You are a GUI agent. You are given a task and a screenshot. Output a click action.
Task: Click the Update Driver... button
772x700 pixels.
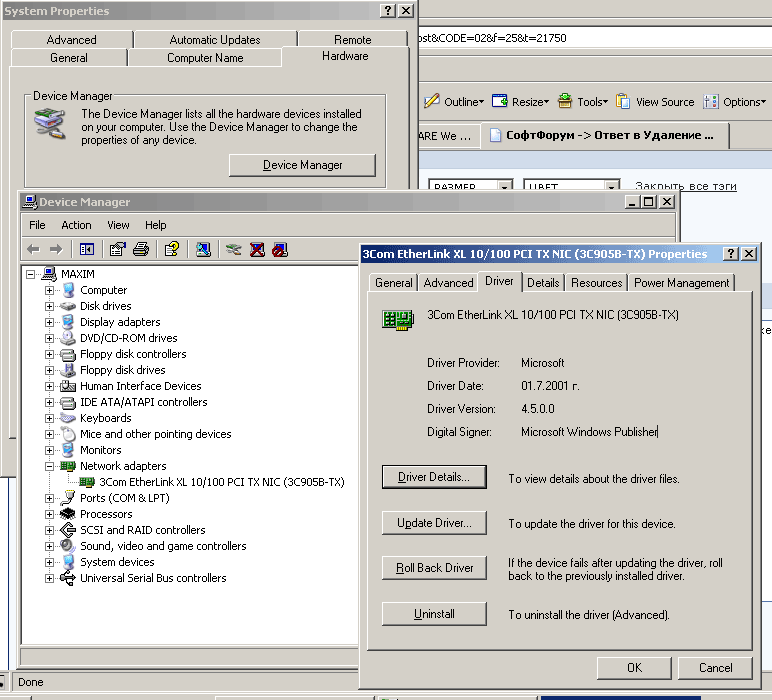[x=434, y=523]
